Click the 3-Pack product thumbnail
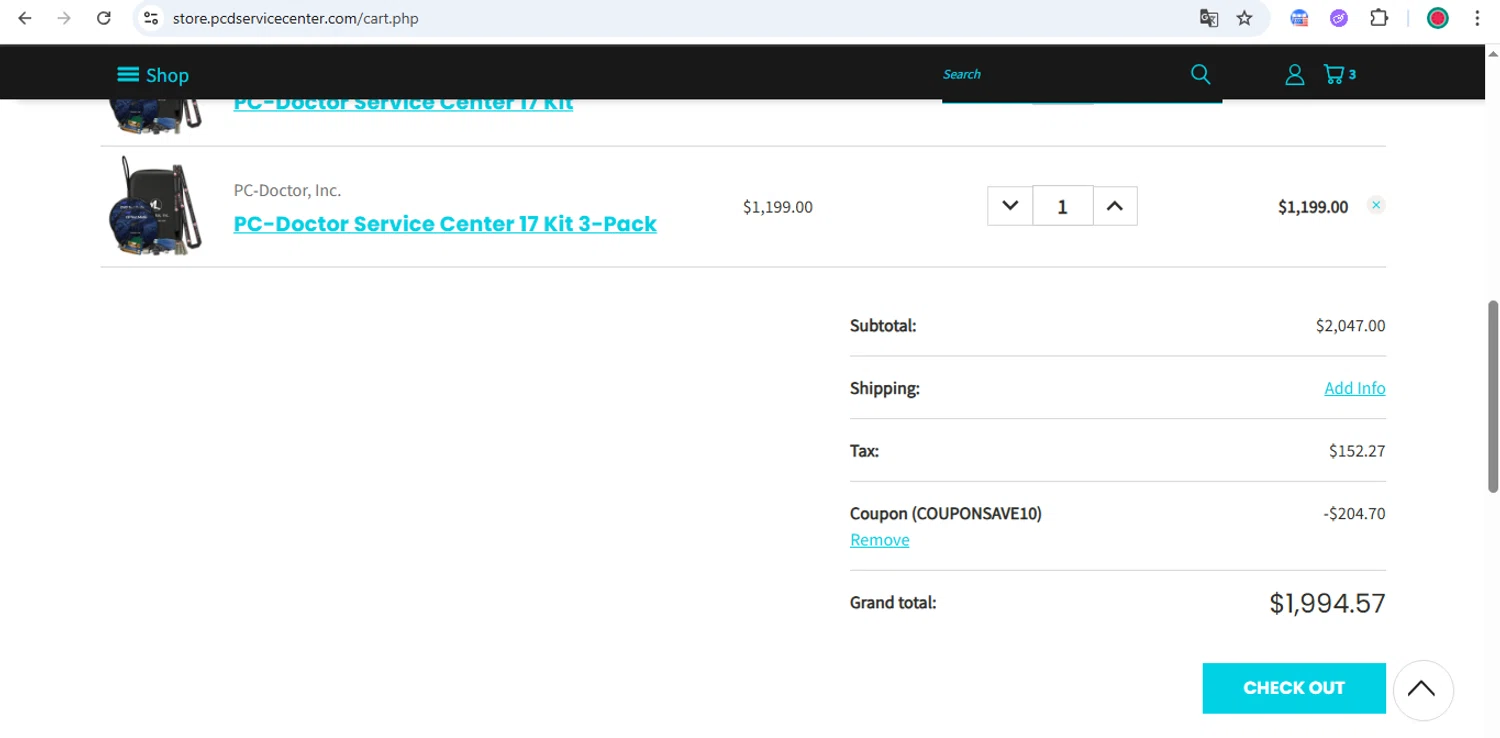 156,206
